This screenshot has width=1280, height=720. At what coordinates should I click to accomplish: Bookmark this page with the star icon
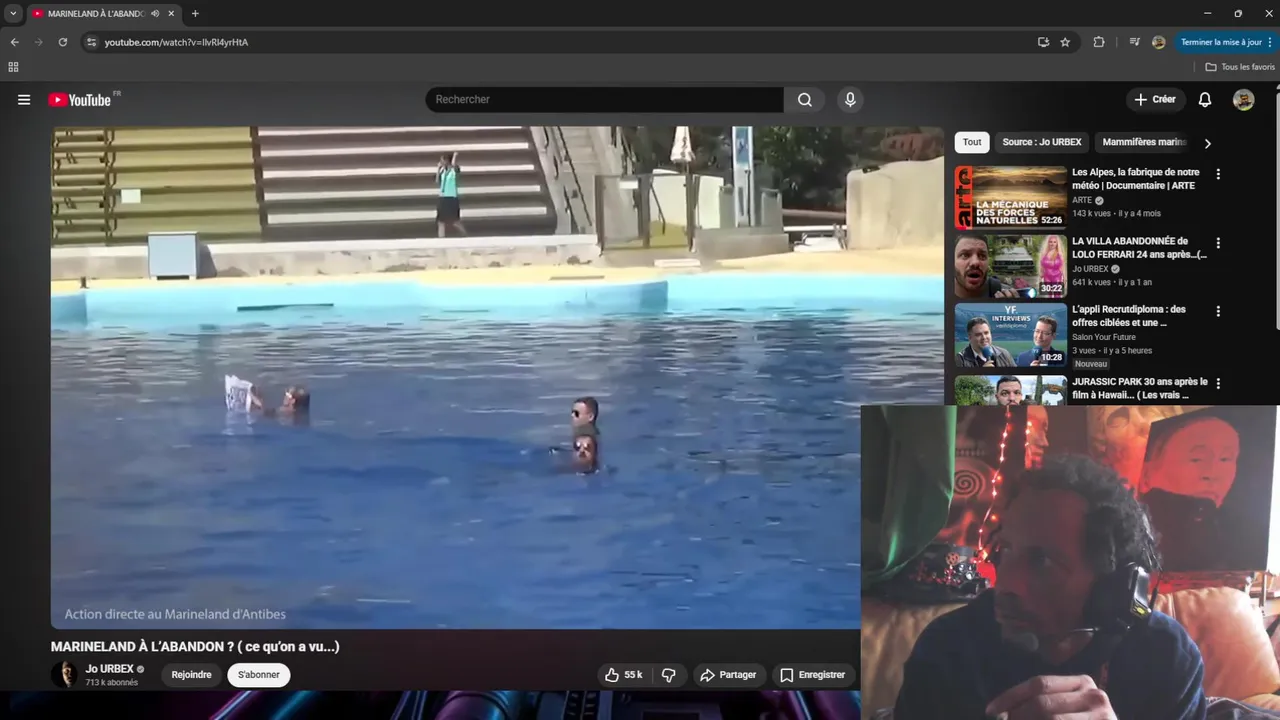tap(1065, 42)
